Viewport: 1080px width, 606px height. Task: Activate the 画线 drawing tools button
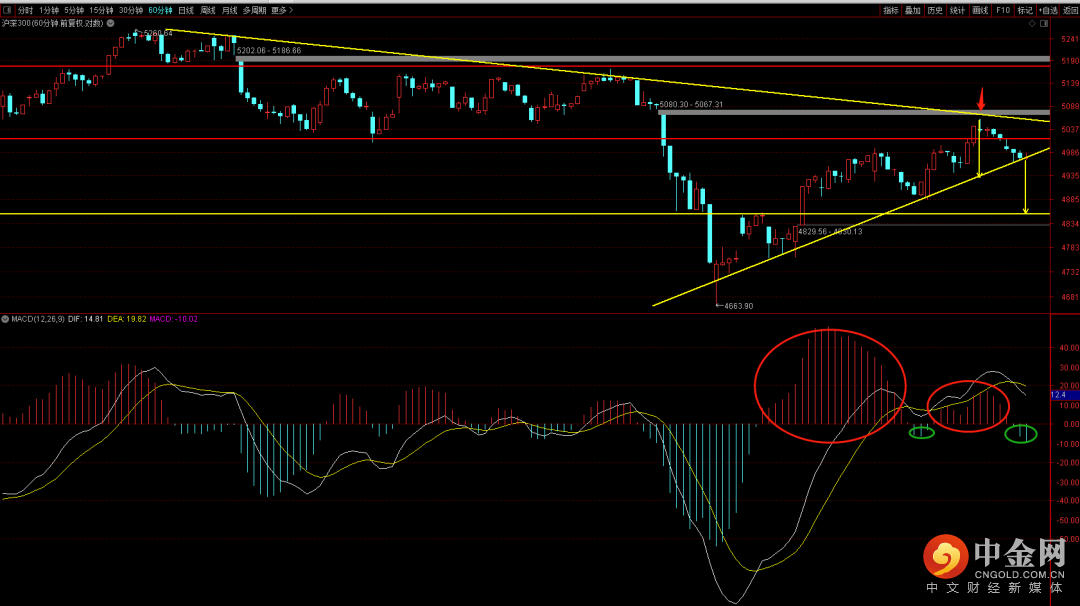point(980,10)
